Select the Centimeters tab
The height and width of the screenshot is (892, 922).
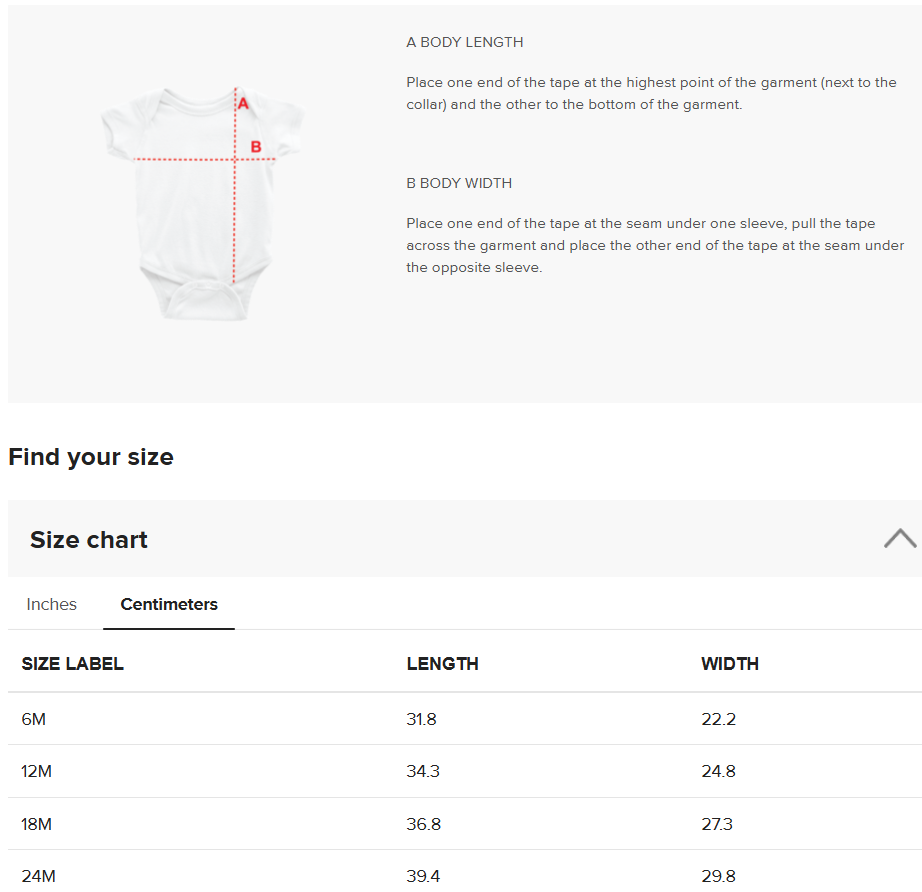[169, 604]
